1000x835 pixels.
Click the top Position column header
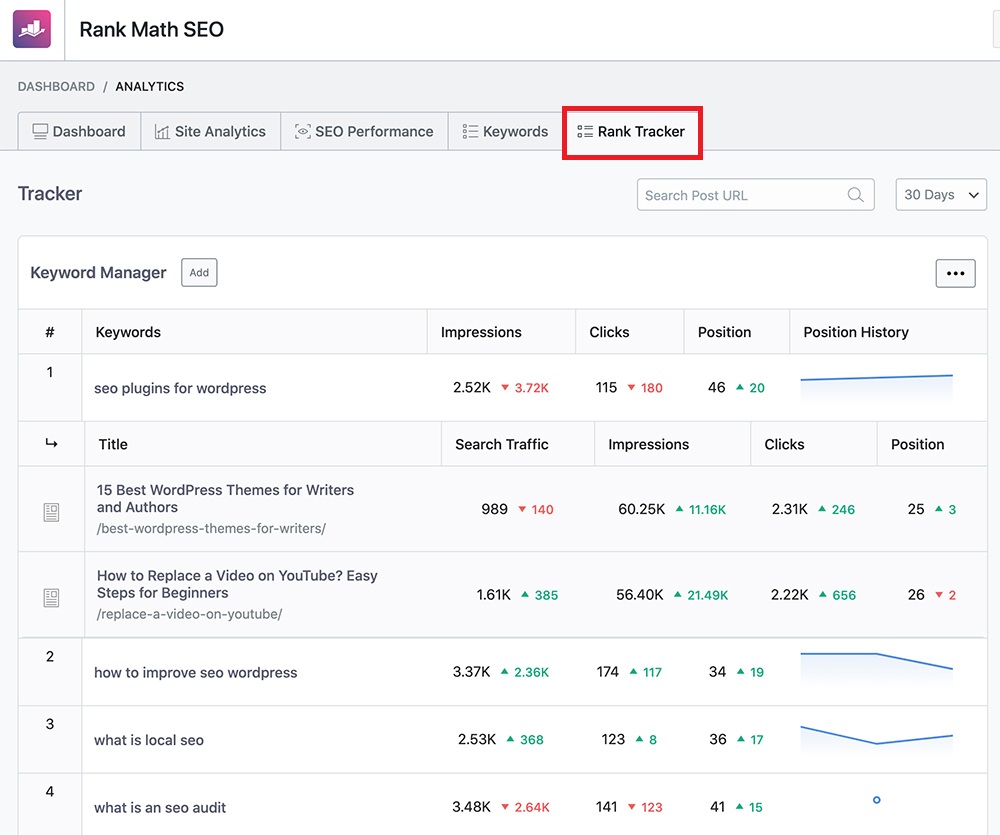(x=724, y=332)
